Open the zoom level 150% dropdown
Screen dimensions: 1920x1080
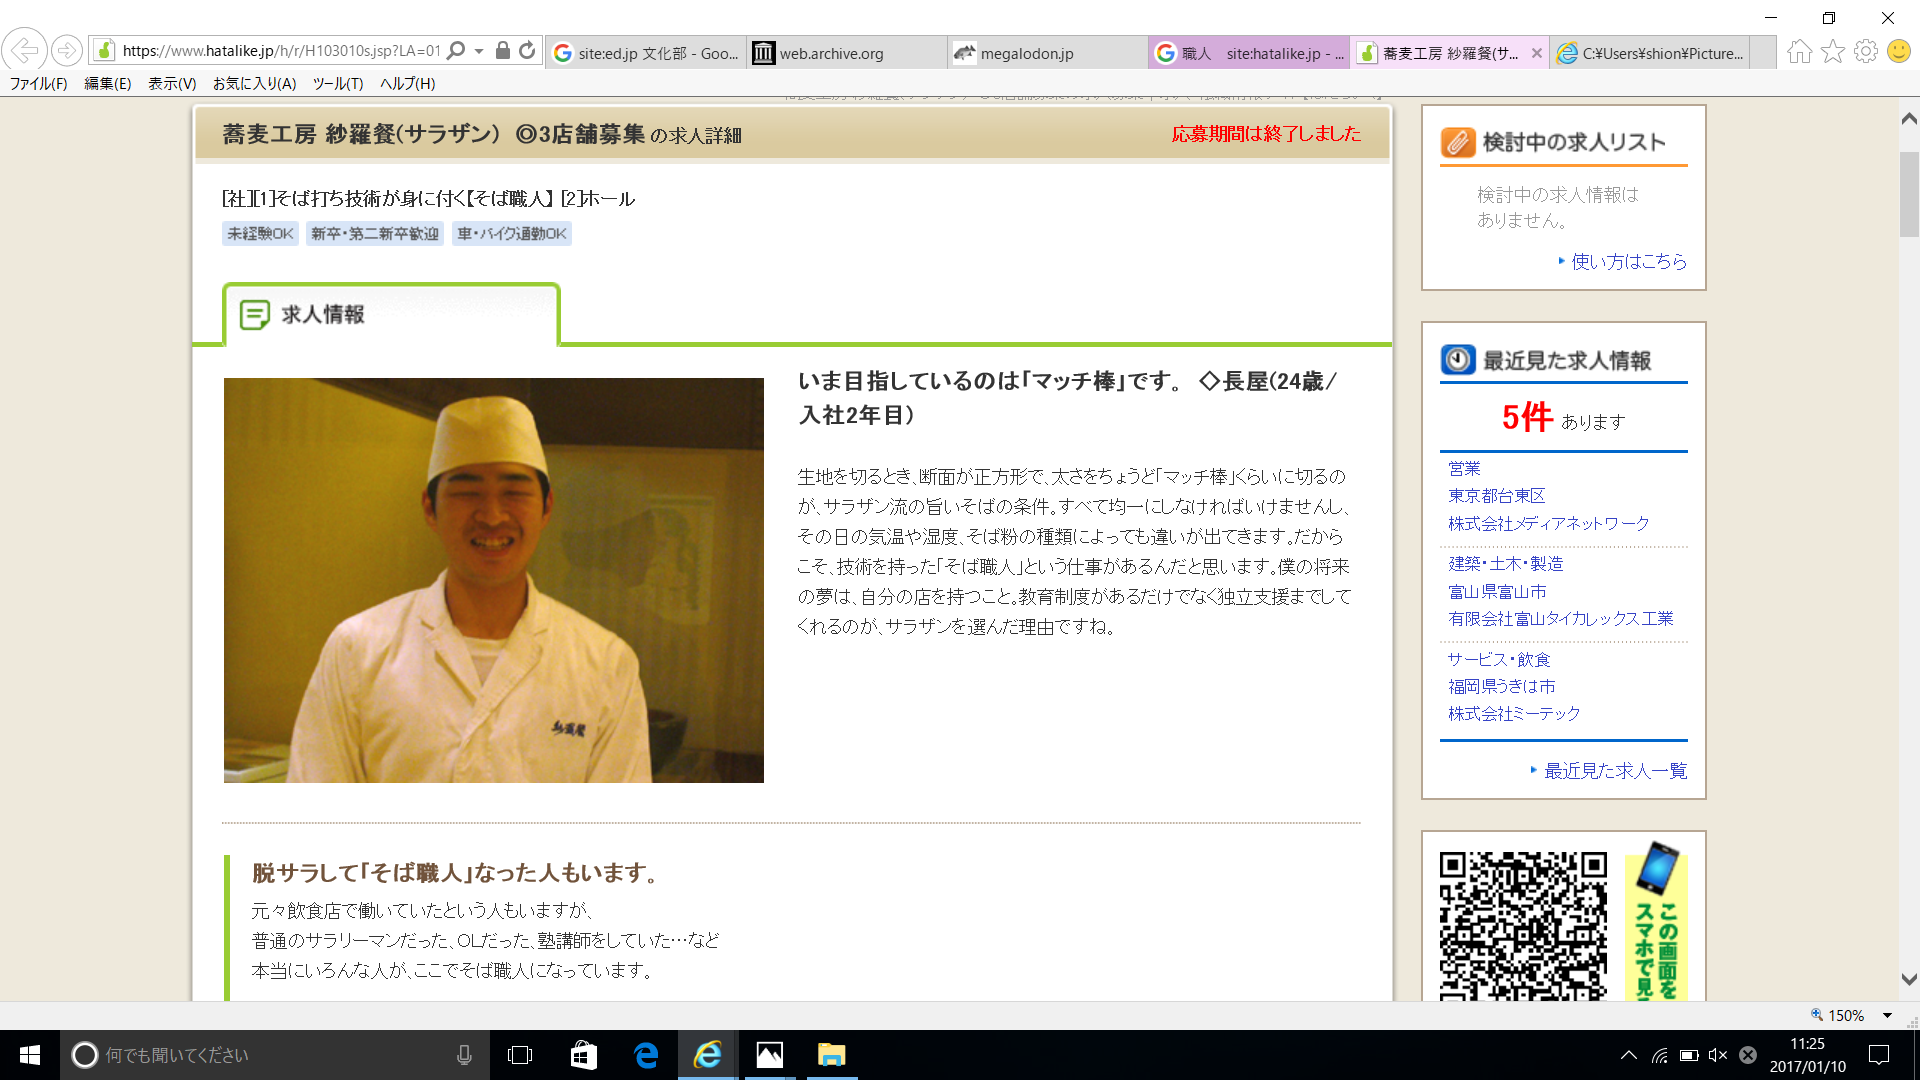pyautogui.click(x=1887, y=1015)
